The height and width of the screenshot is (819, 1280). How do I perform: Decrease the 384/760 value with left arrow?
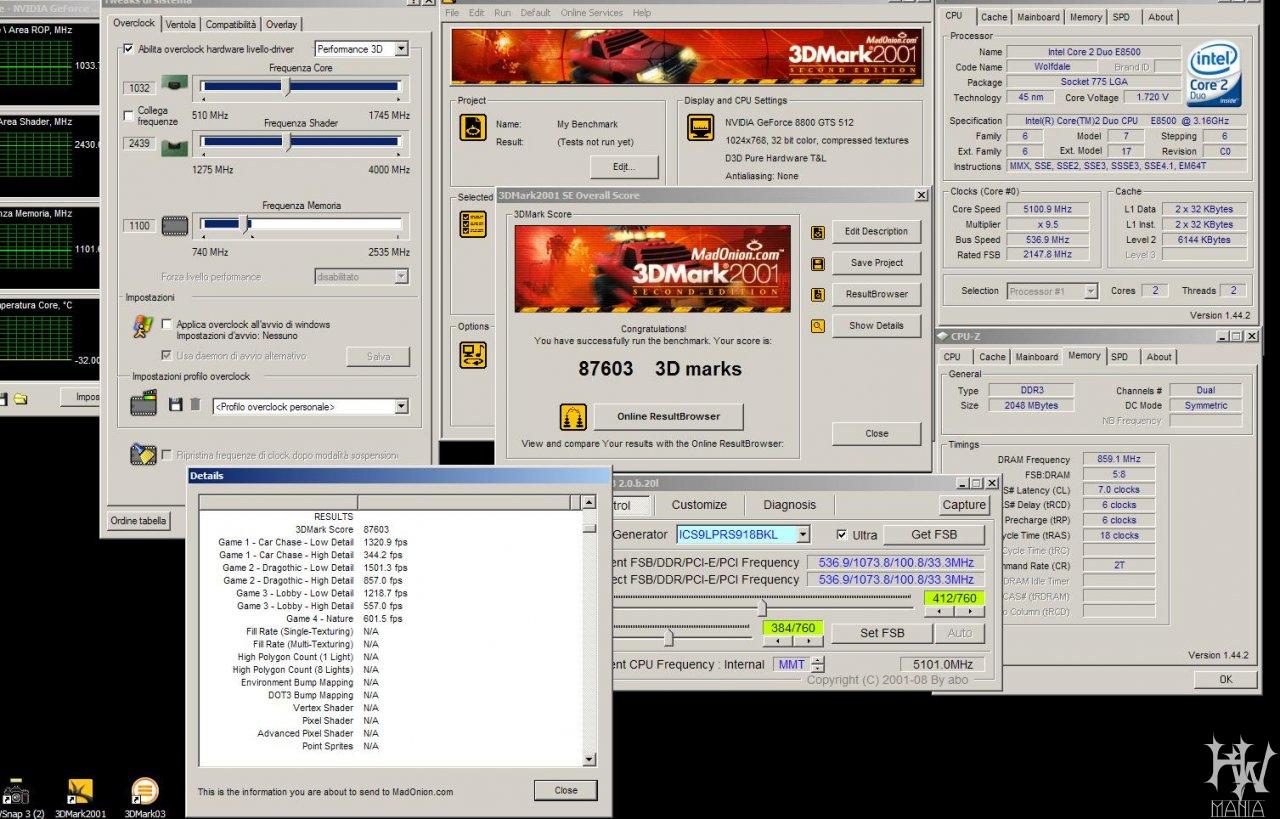point(777,641)
